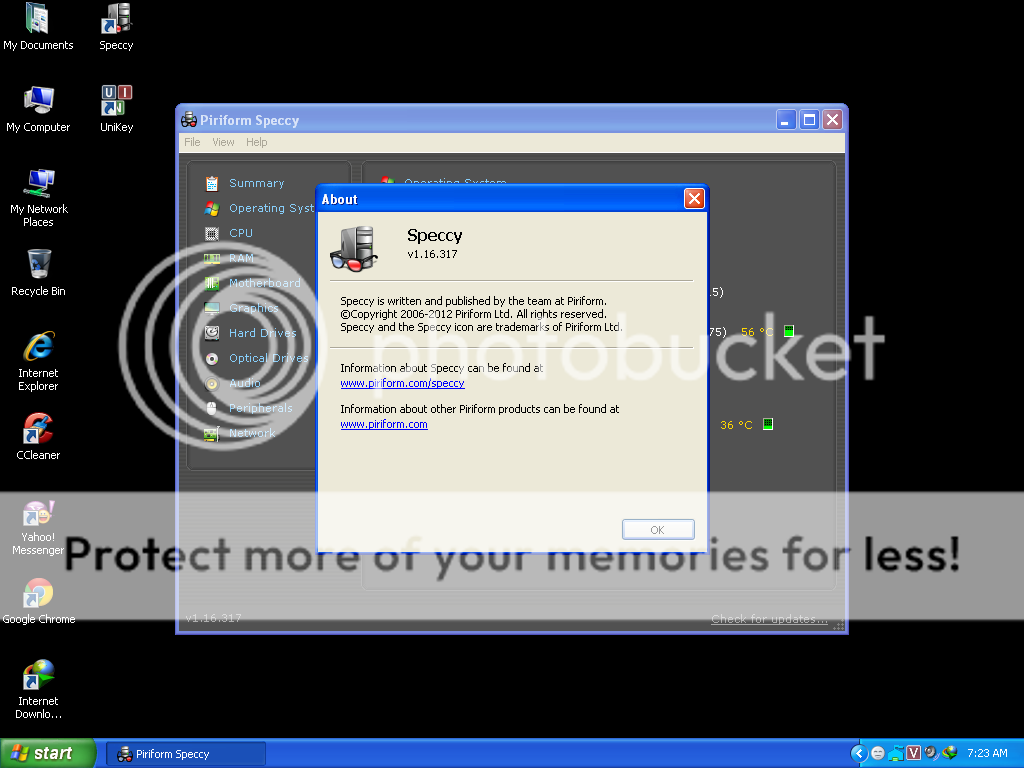Open the View menu in Piriform Speccy
The image size is (1024, 768).
pos(223,142)
